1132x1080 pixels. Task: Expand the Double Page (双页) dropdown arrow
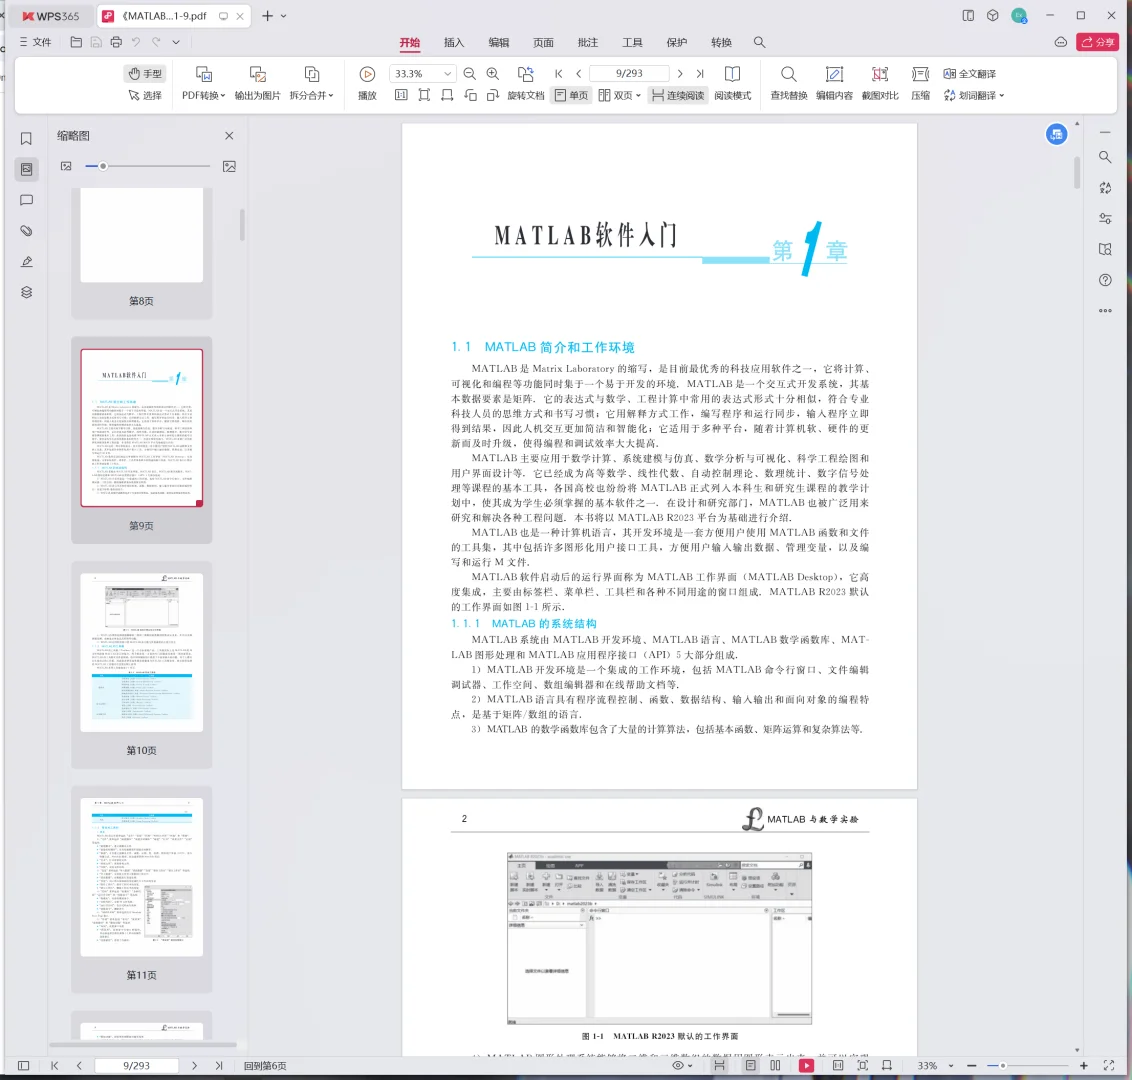(638, 95)
